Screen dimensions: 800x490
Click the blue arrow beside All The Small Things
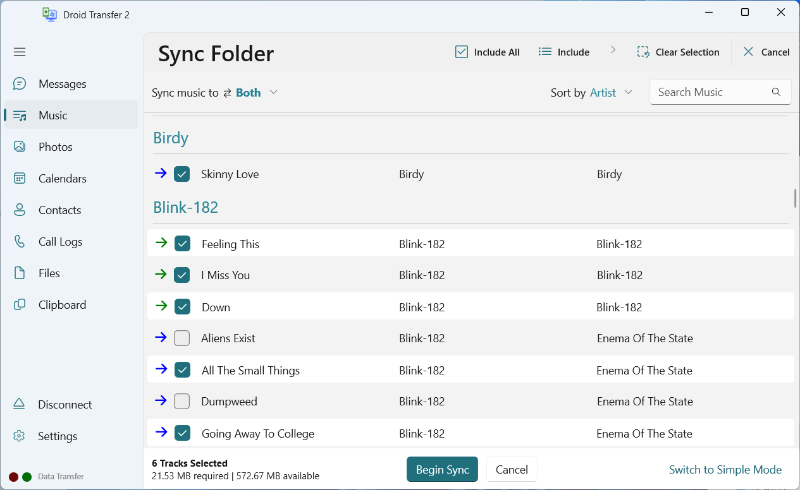click(161, 369)
